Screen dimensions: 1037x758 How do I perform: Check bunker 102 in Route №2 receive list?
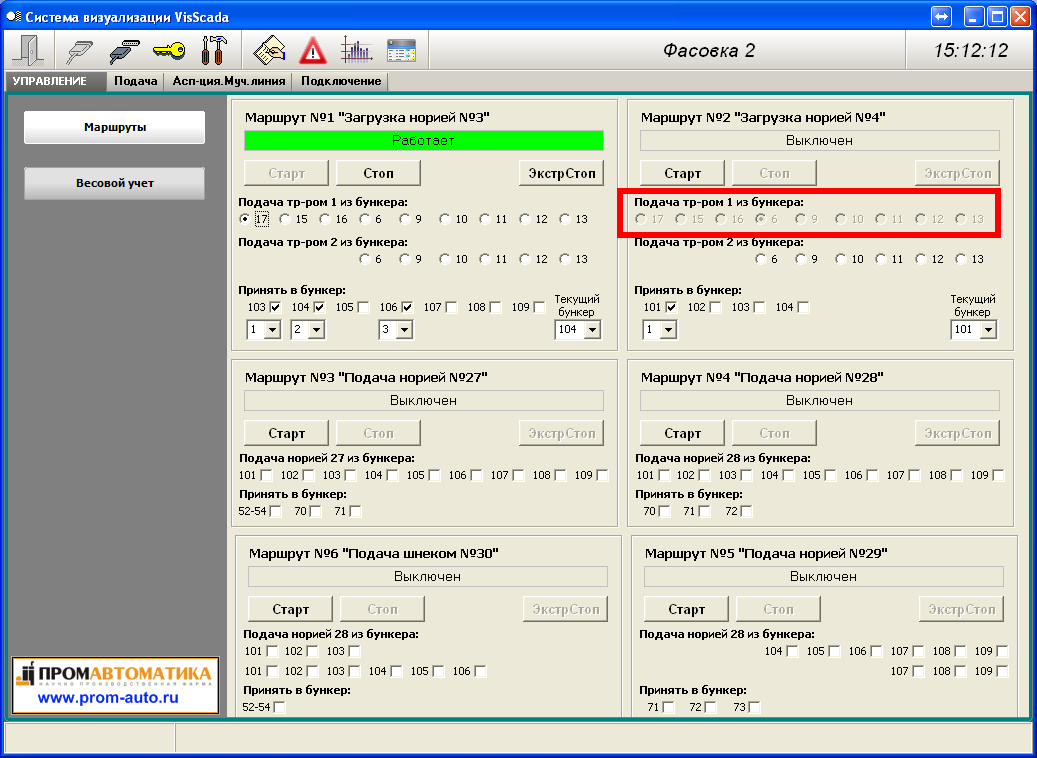click(714, 307)
